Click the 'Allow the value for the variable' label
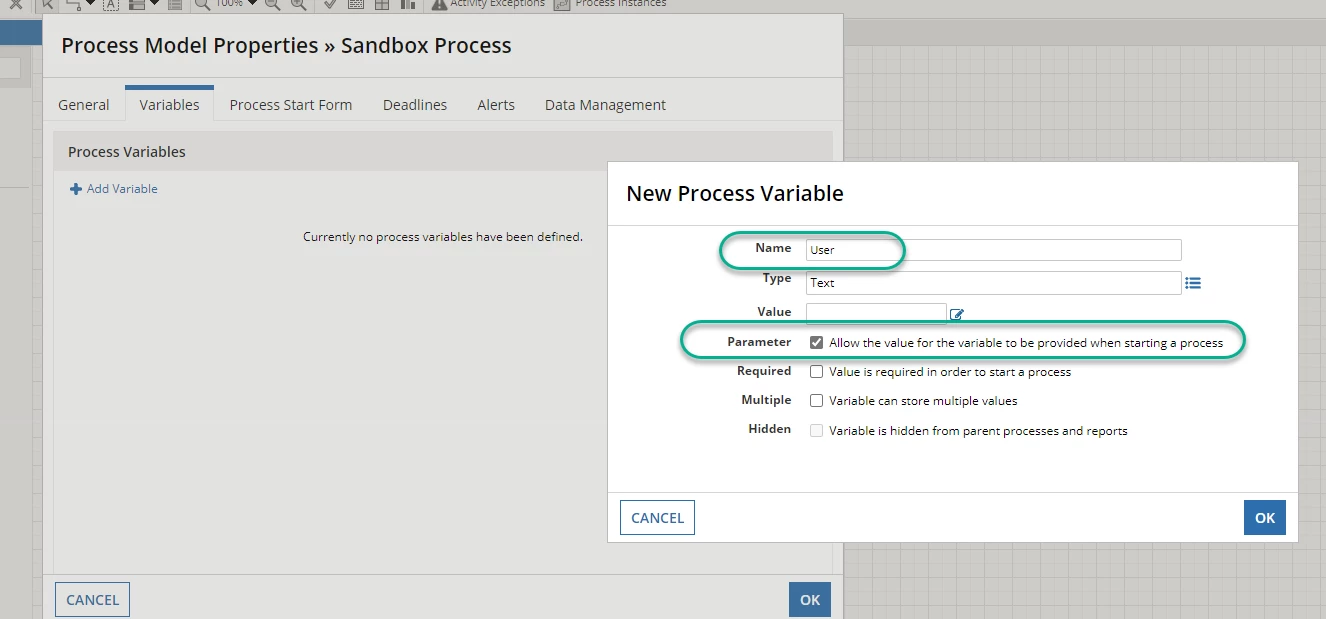Viewport: 1326px width, 619px height. pos(1026,343)
